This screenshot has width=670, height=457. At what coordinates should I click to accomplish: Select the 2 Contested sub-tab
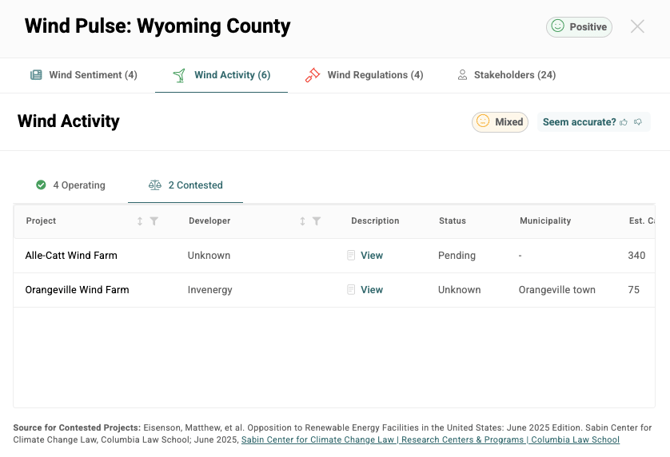point(186,185)
